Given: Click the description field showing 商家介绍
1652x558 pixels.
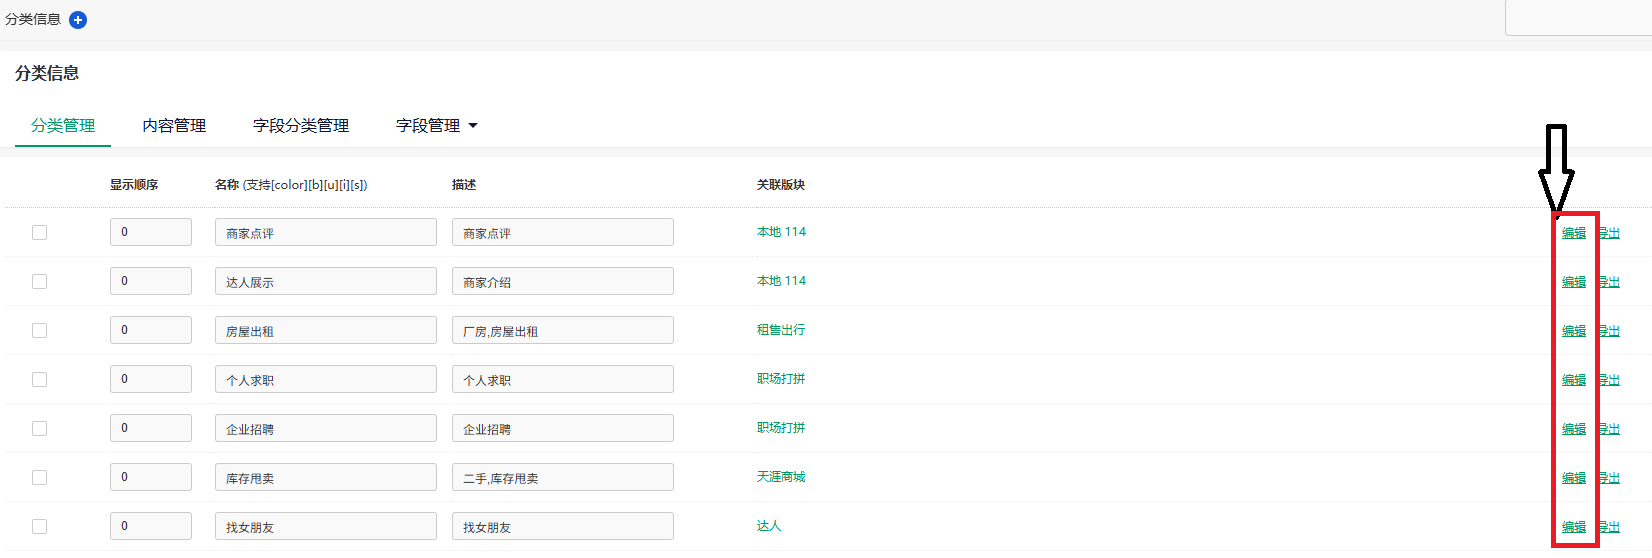Looking at the screenshot, I should pos(562,281).
